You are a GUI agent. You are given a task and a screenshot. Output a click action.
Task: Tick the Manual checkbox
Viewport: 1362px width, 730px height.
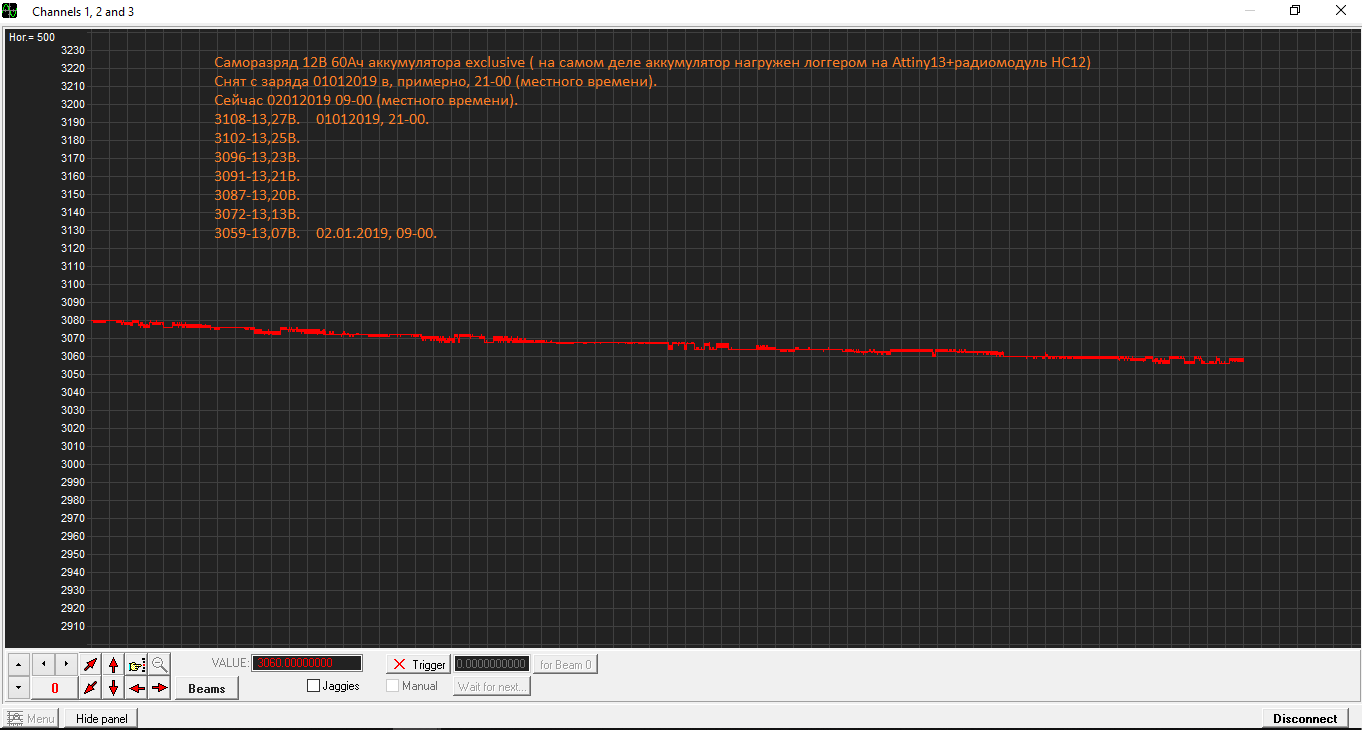(393, 686)
